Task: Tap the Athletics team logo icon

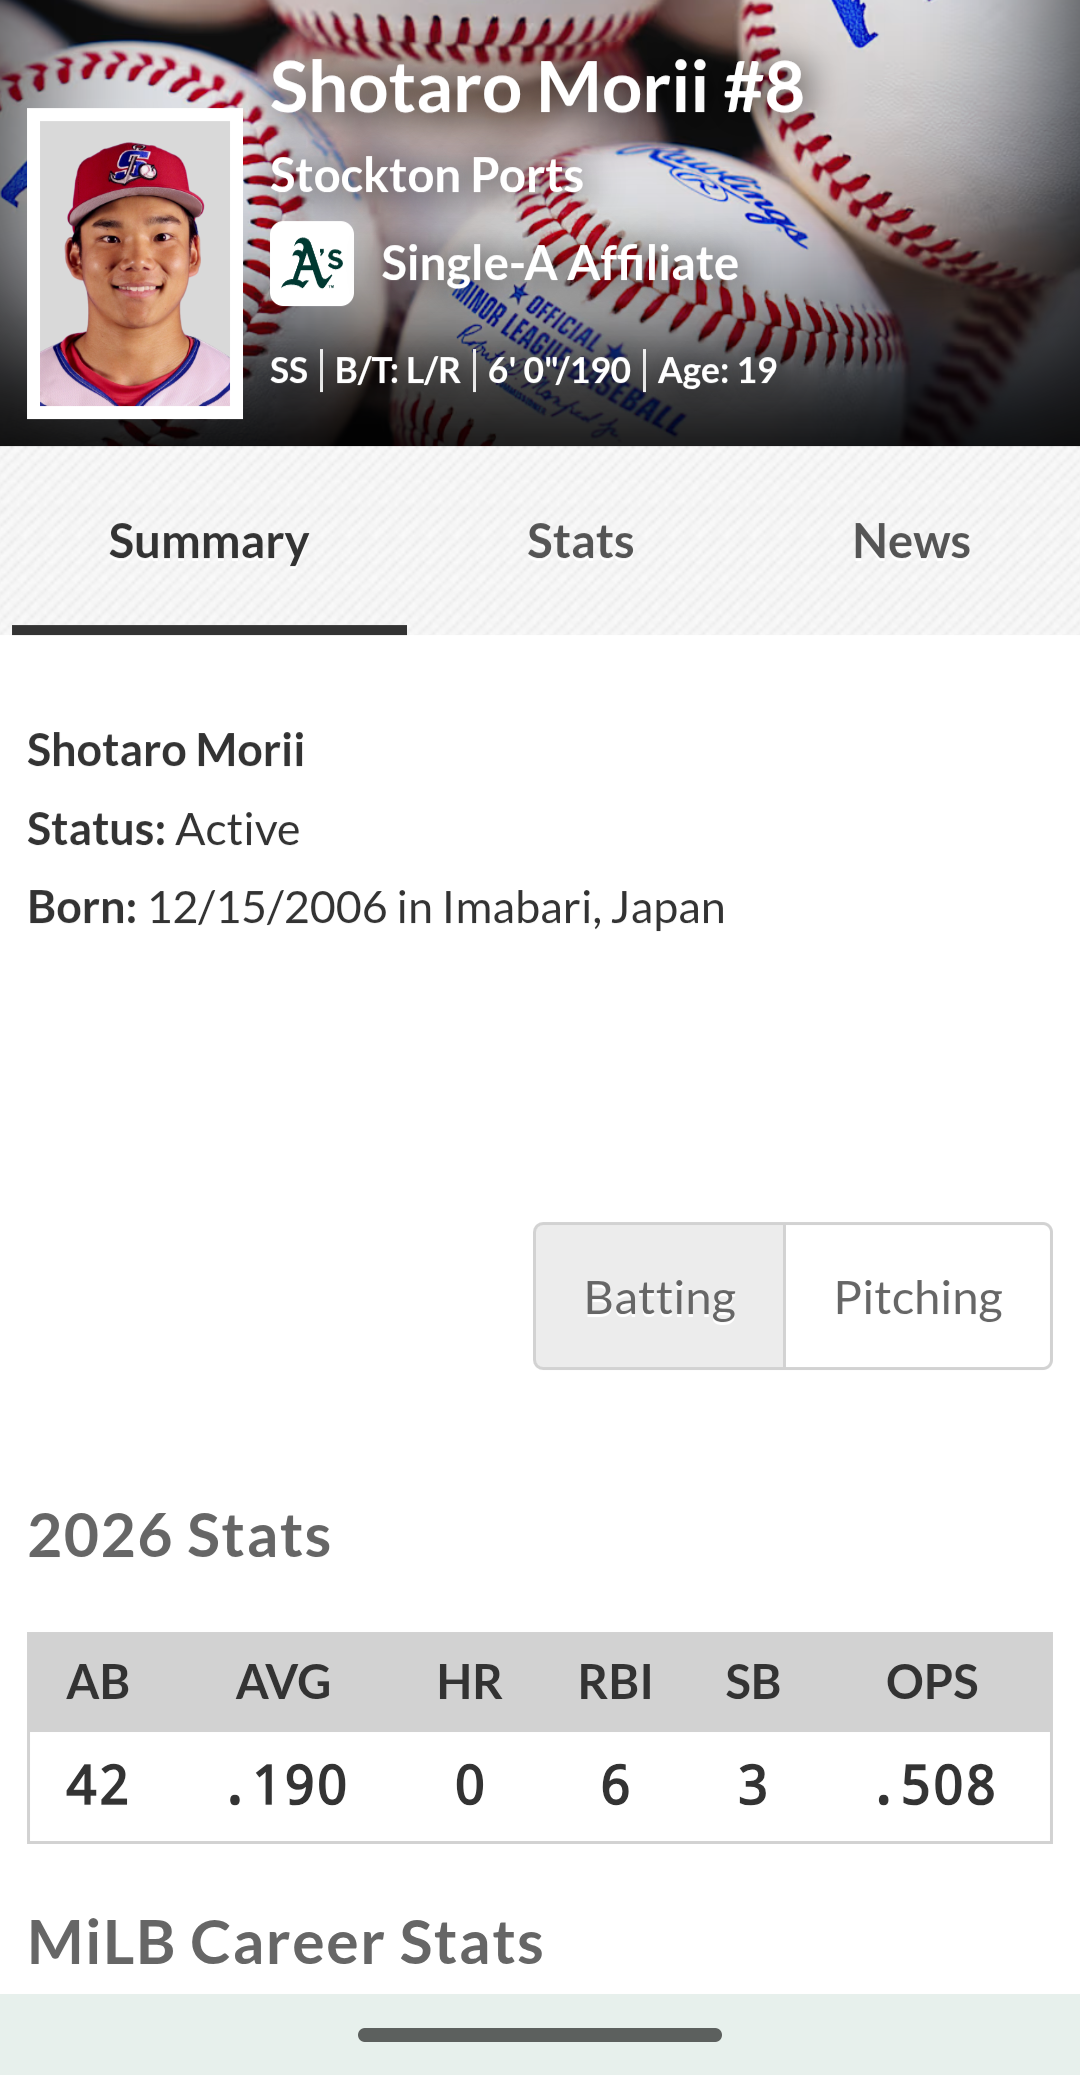Action: click(x=311, y=263)
